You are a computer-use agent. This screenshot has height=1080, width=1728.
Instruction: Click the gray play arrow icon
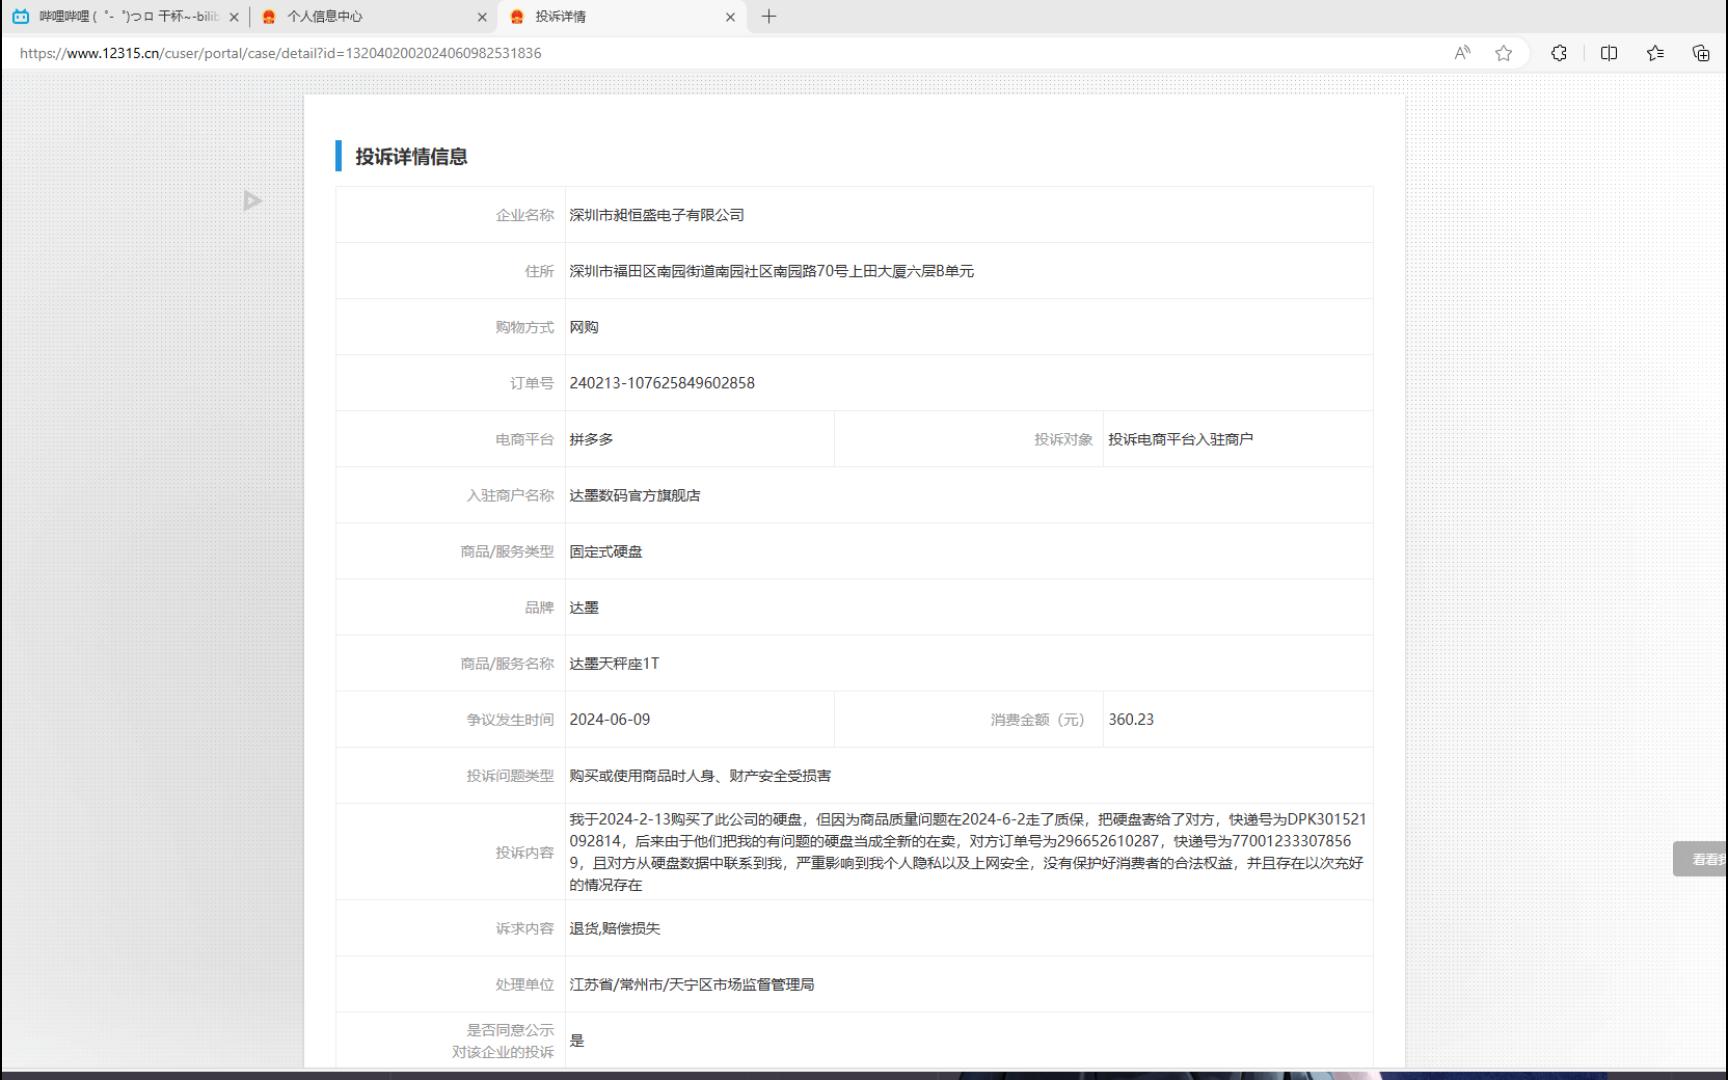pyautogui.click(x=252, y=201)
